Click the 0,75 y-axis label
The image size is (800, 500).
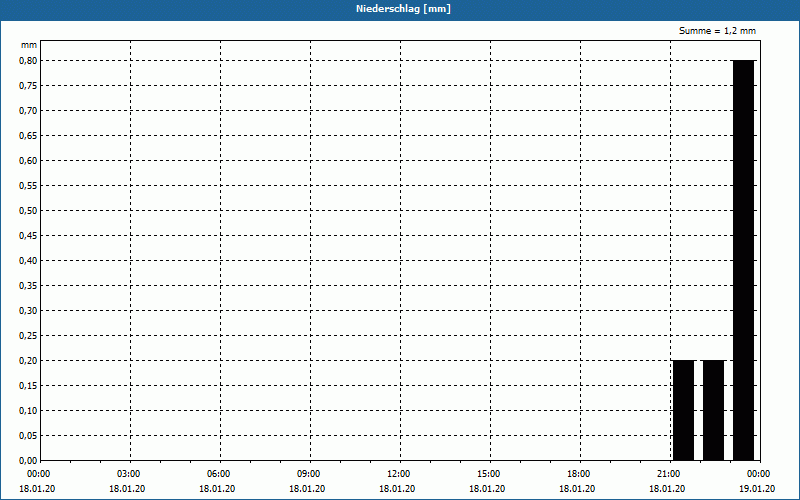point(28,86)
